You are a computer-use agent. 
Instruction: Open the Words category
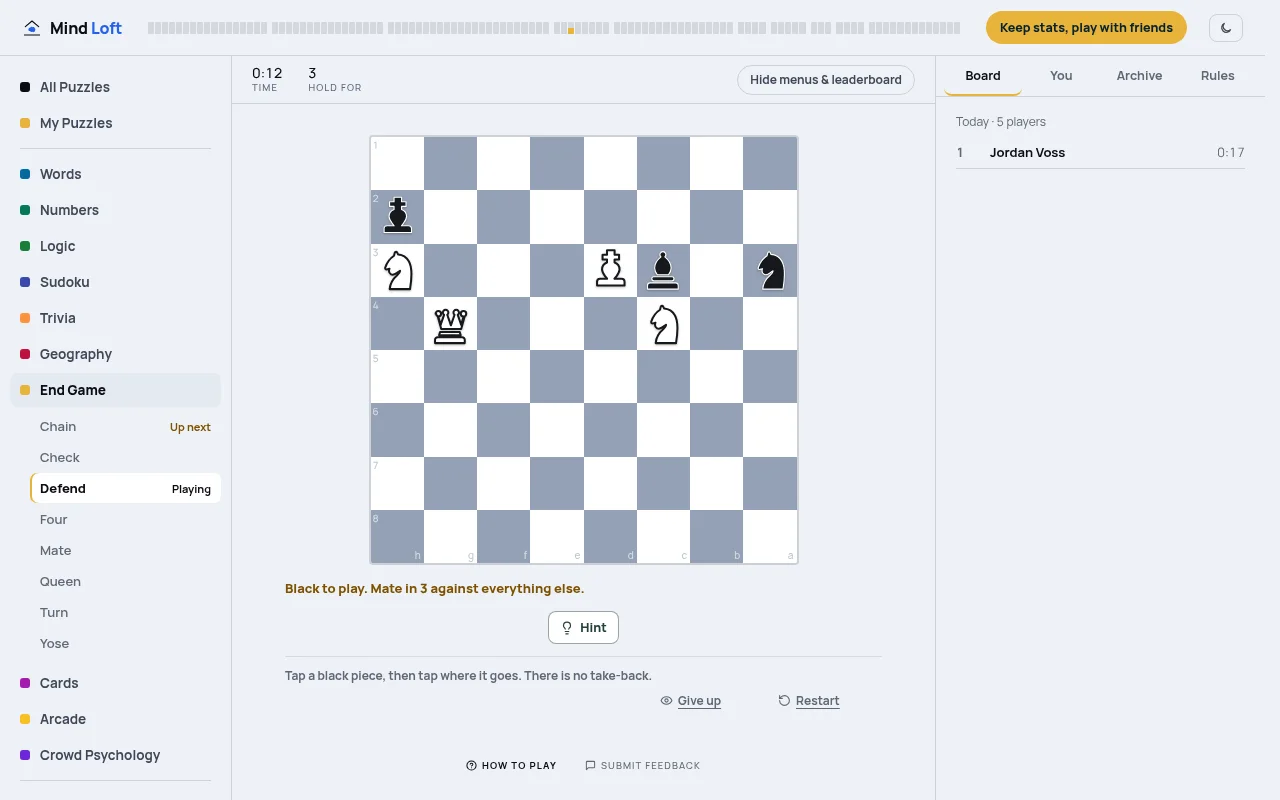[x=115, y=174]
